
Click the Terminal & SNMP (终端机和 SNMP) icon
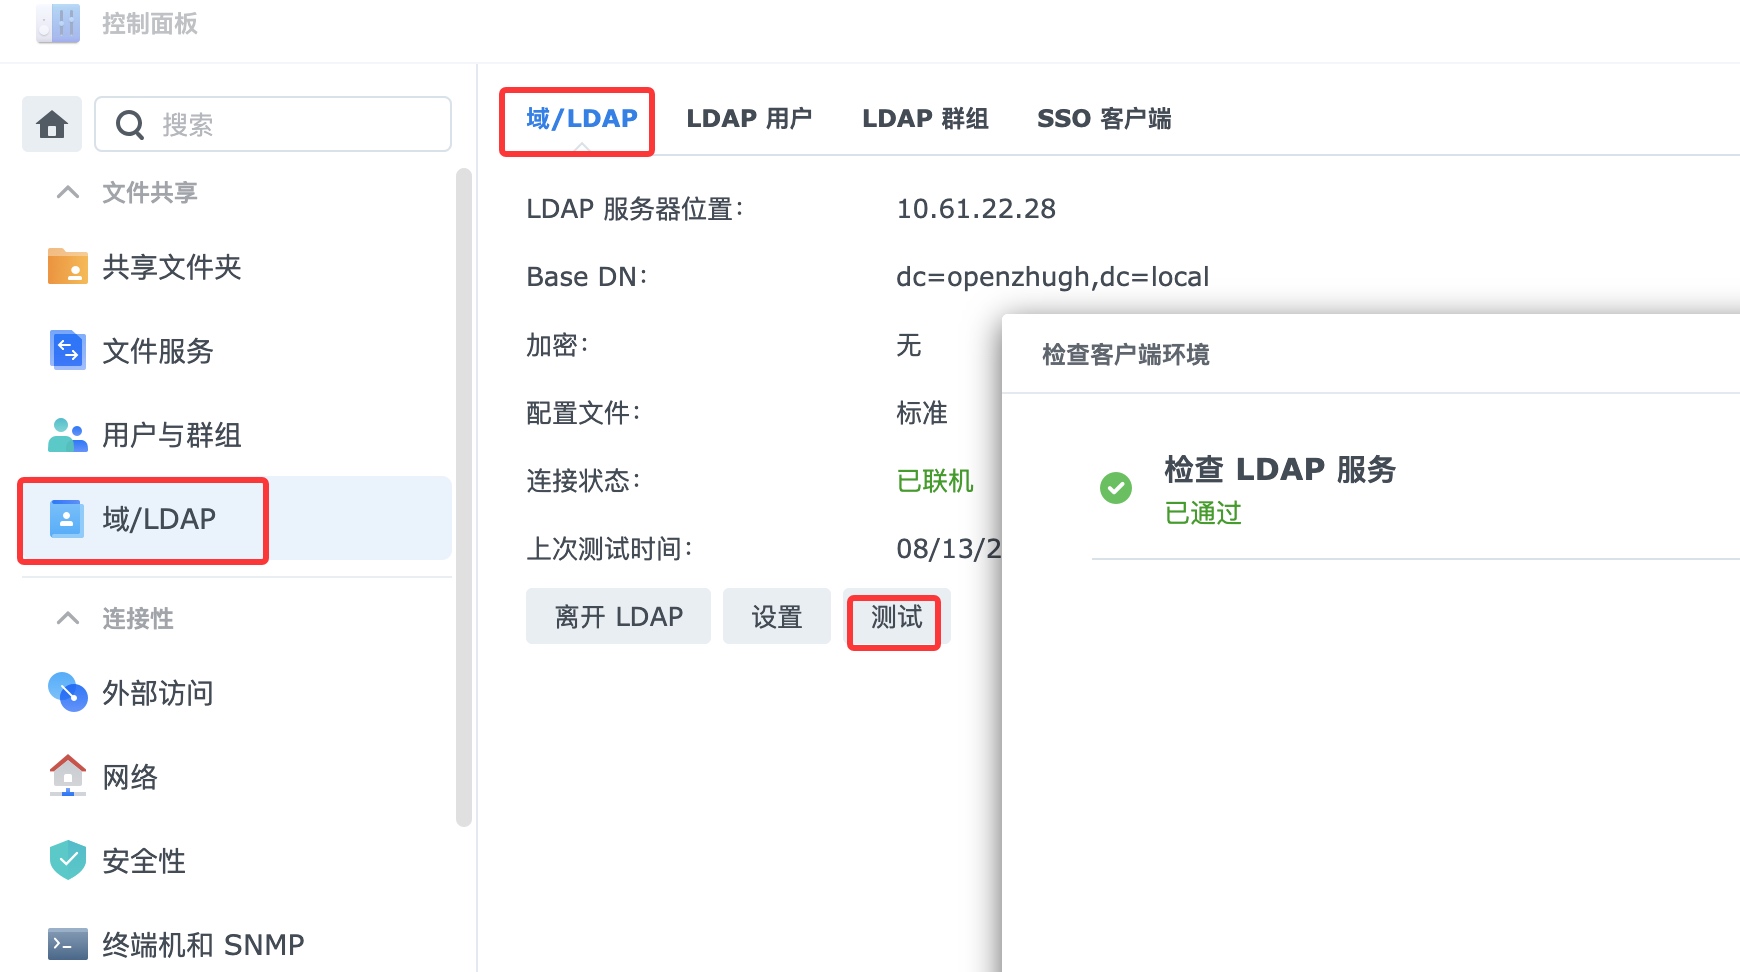67,944
